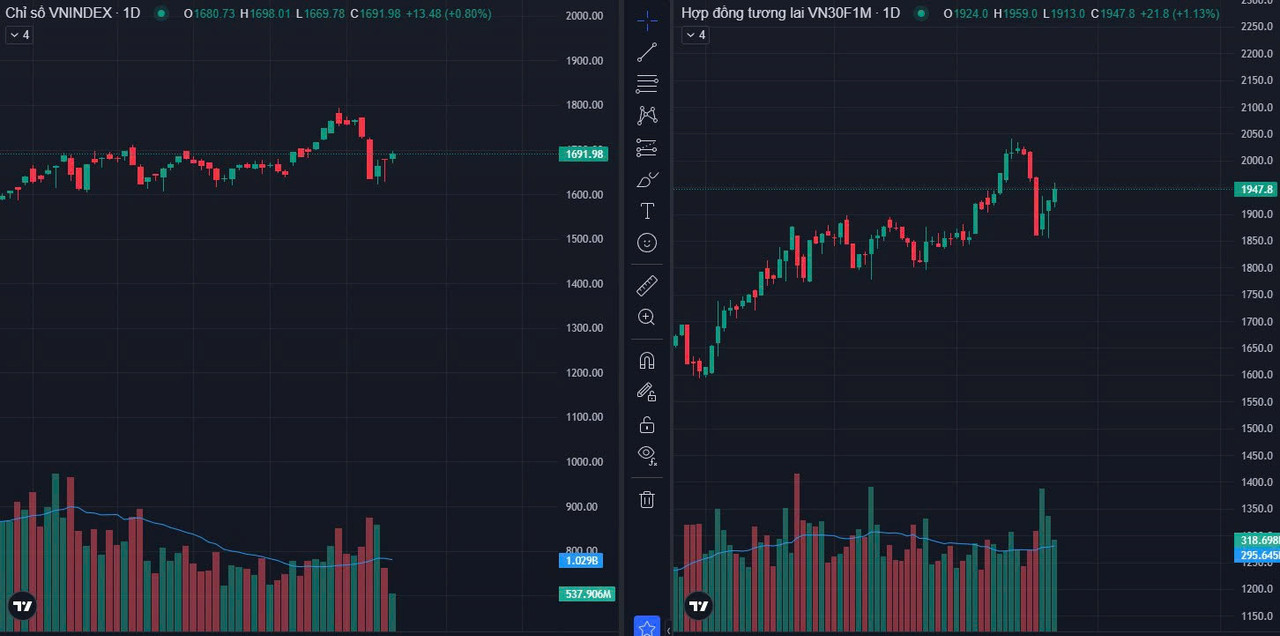Select the crosshair cursor tool
The image size is (1280, 636).
(647, 20)
